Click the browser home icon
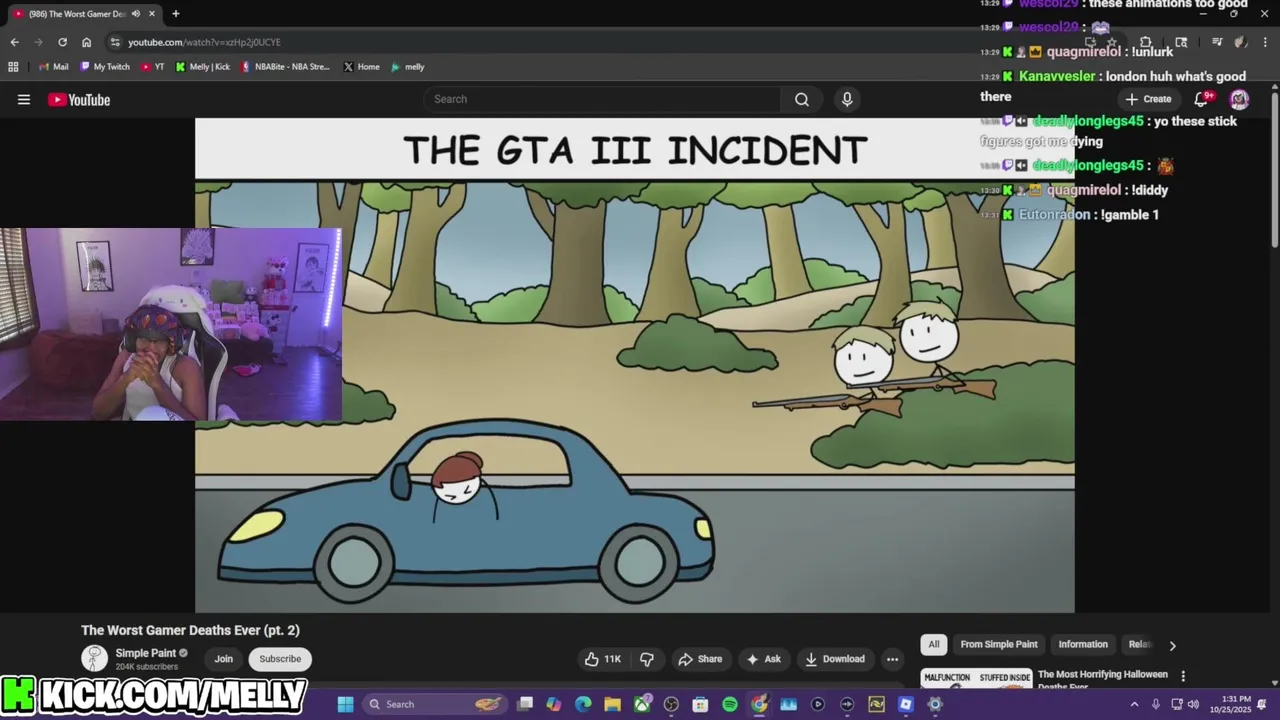Viewport: 1280px width, 720px height. tap(86, 42)
